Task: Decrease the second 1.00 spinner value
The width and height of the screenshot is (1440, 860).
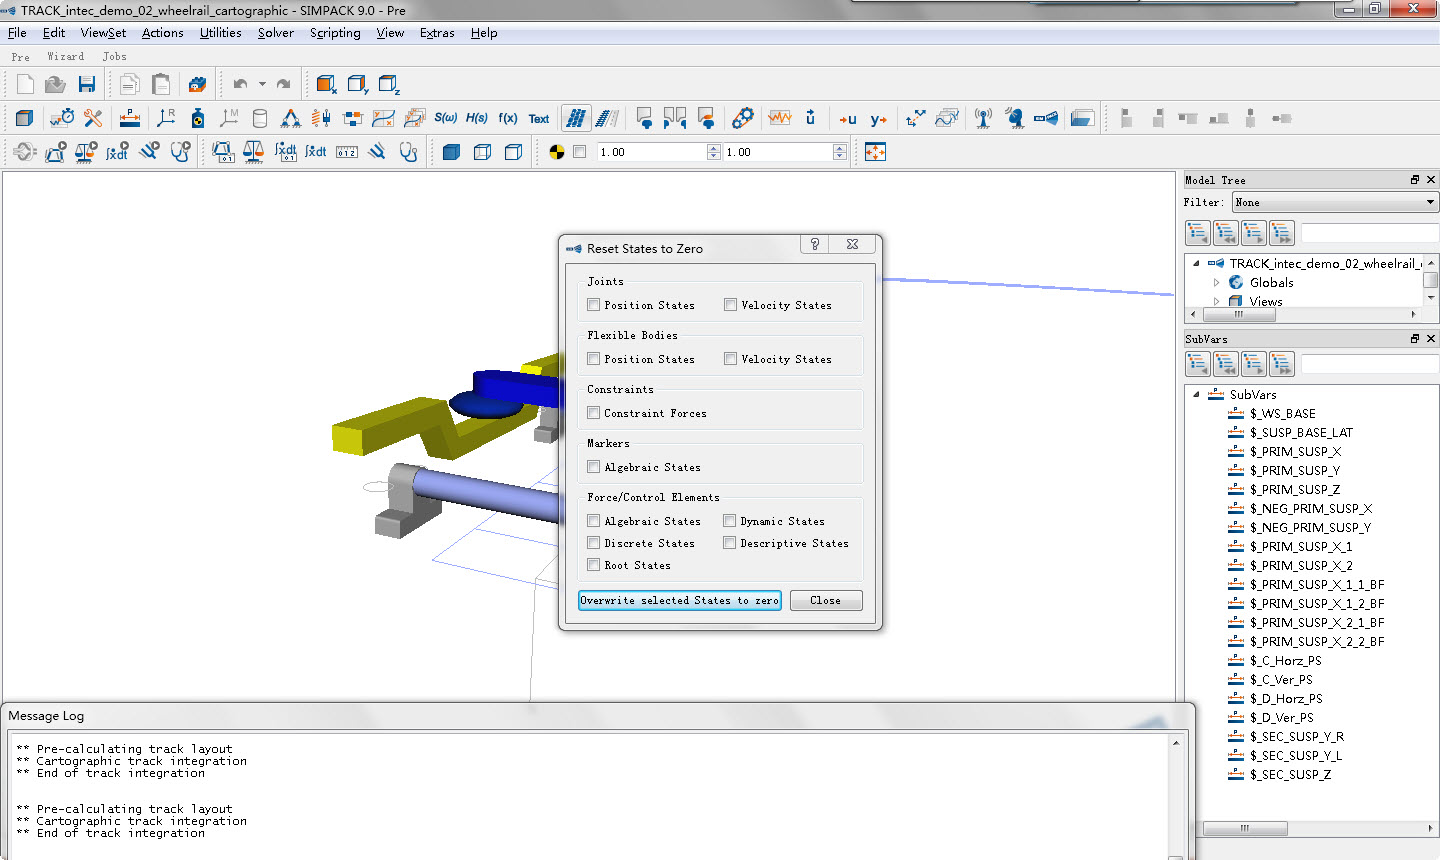Action: (x=840, y=156)
